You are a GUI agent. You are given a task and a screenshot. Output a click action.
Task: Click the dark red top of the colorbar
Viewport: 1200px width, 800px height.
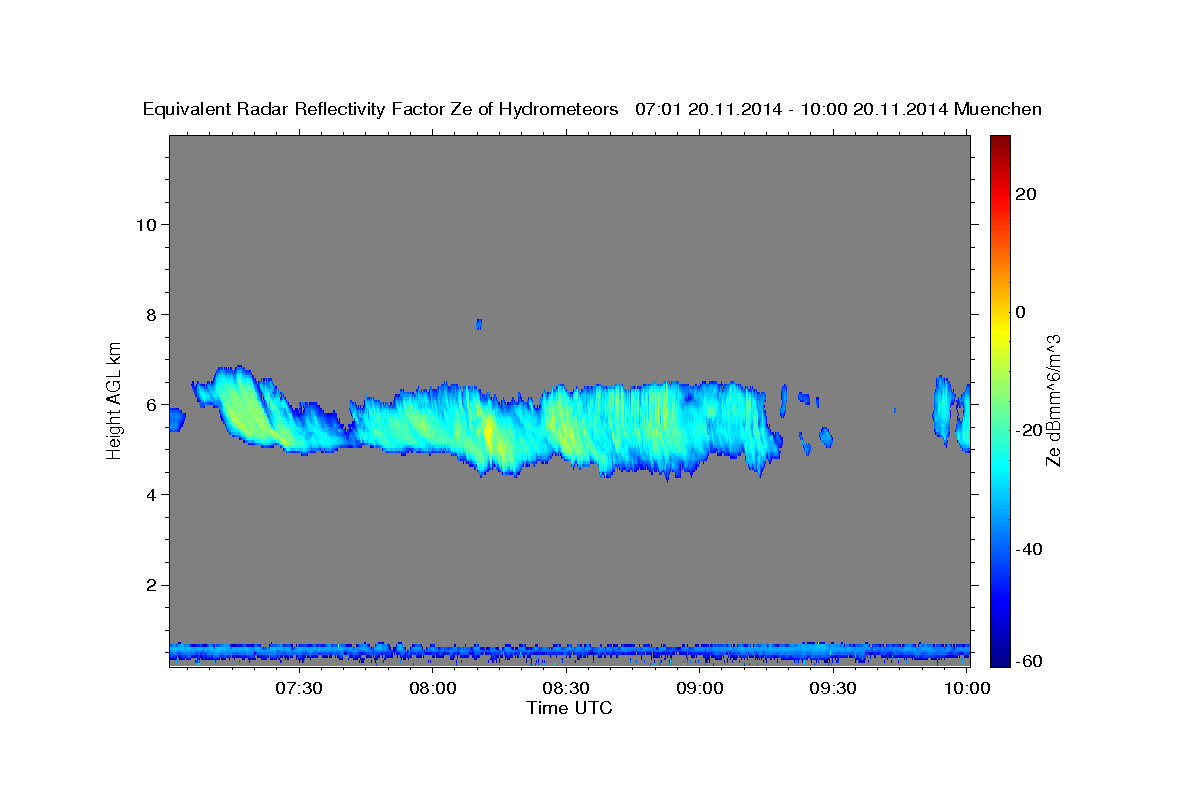click(x=1001, y=143)
